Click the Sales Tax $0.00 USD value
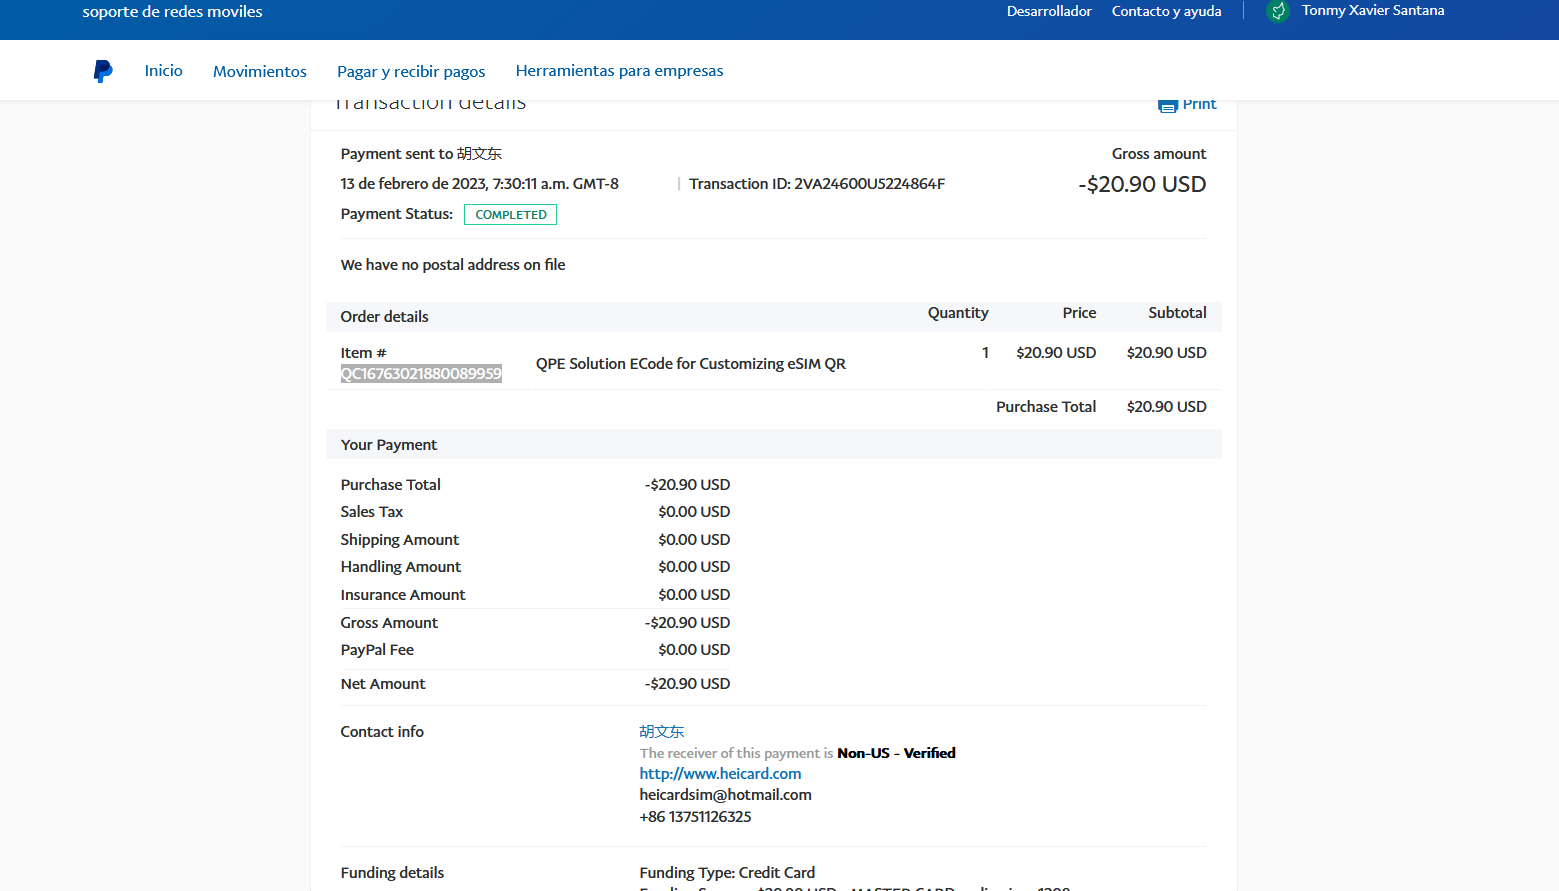The image size is (1559, 891). pos(694,512)
